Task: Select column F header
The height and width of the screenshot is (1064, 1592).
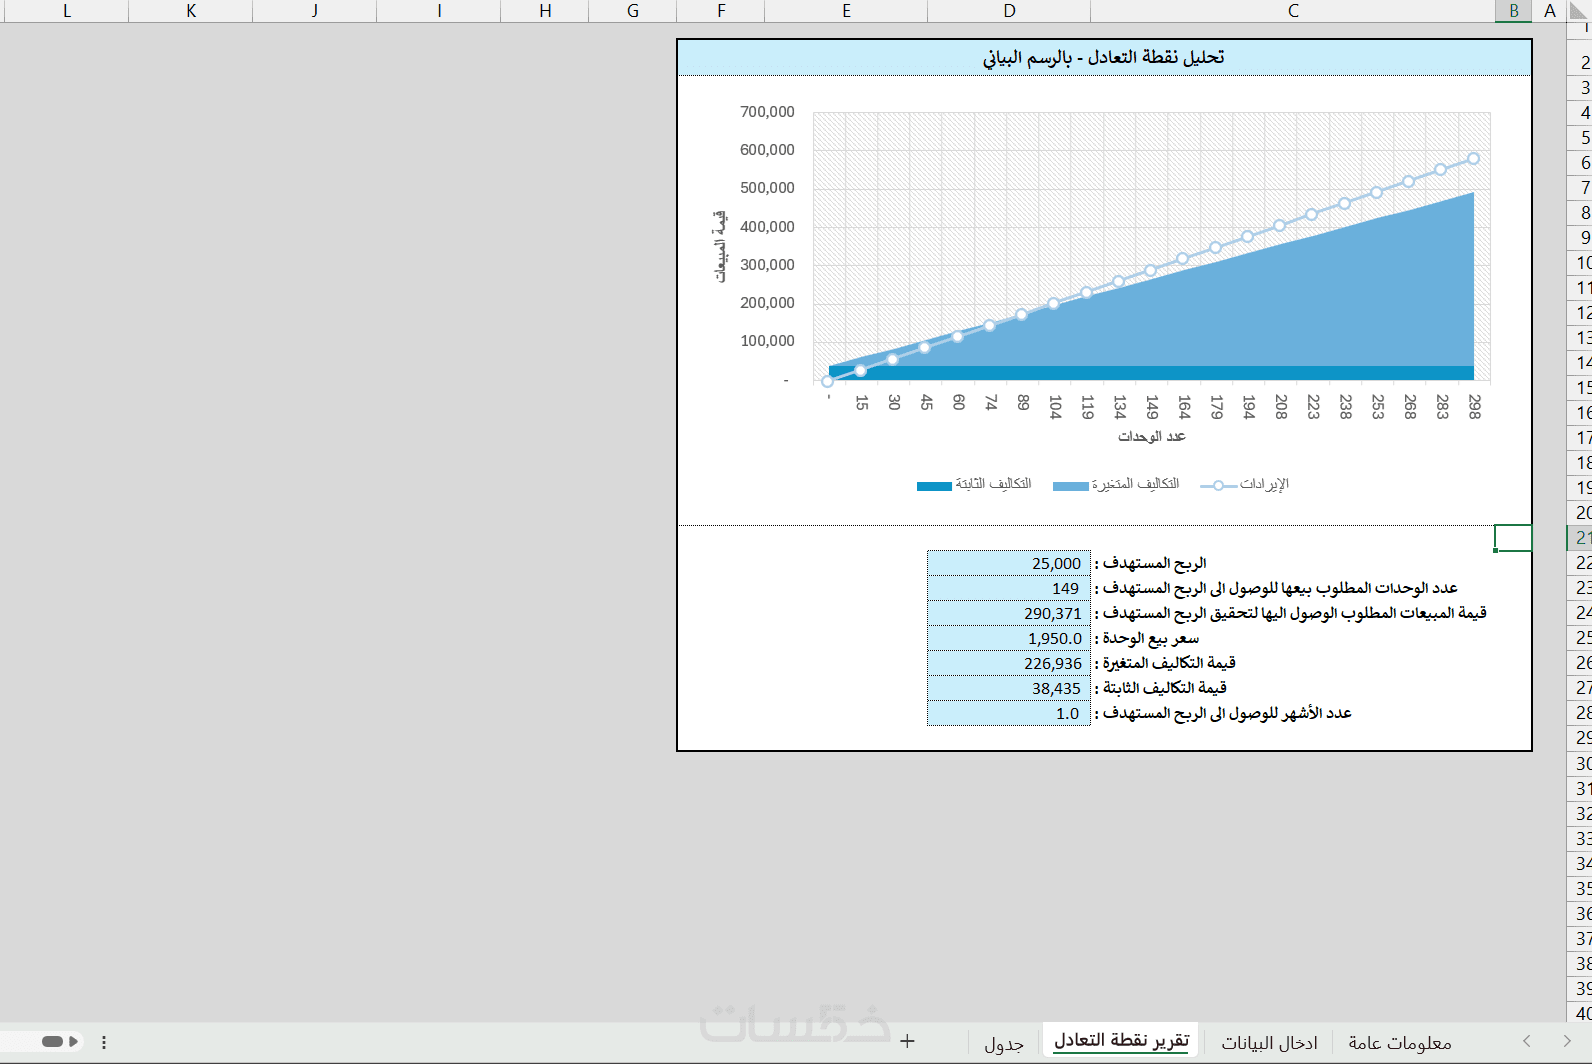Action: pyautogui.click(x=721, y=11)
